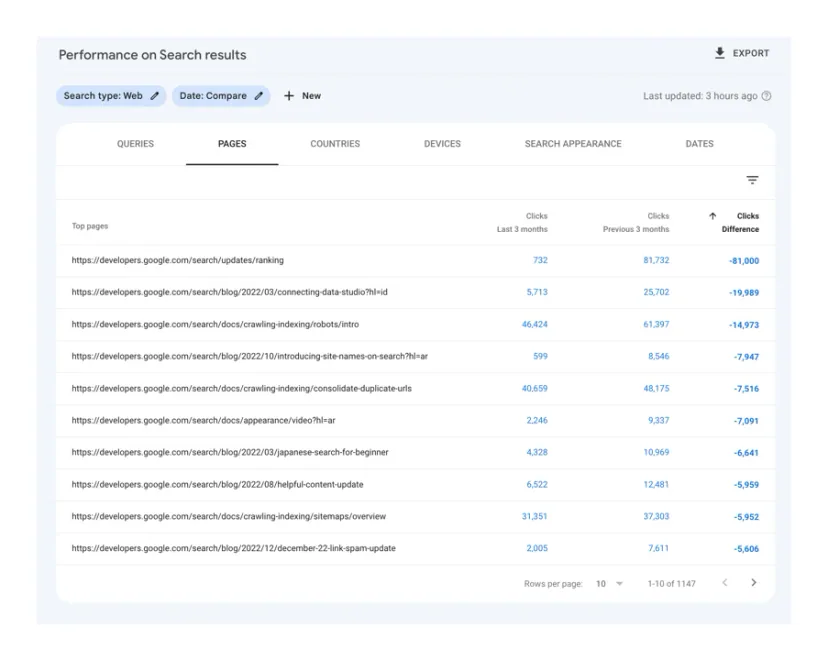Open the Devices tab
Image resolution: width=828 pixels, height=661 pixels.
[x=442, y=144]
